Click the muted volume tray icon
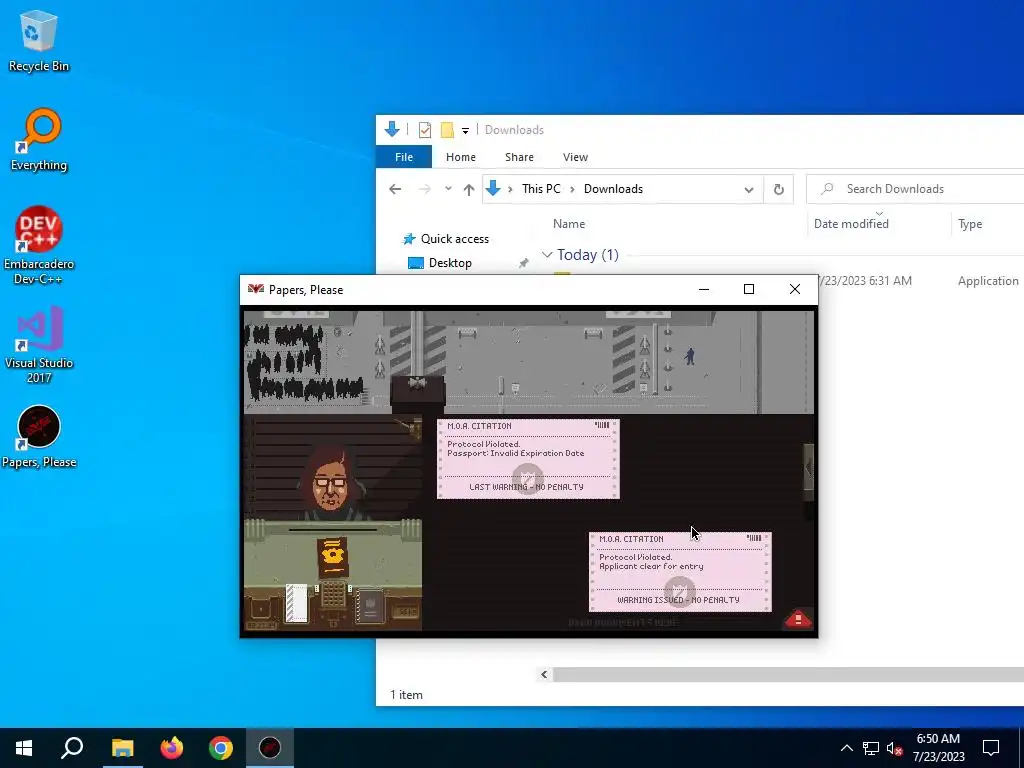The height and width of the screenshot is (768, 1024). coord(894,748)
